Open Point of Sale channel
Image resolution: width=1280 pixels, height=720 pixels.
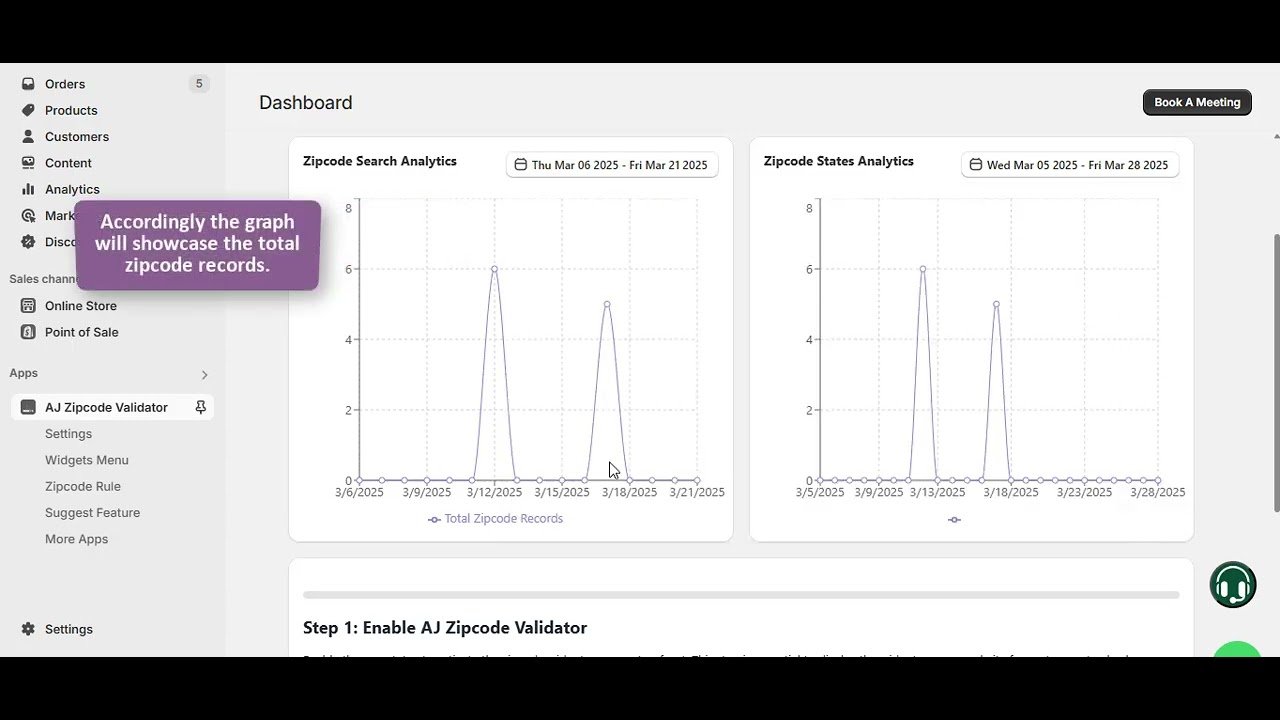coord(82,332)
